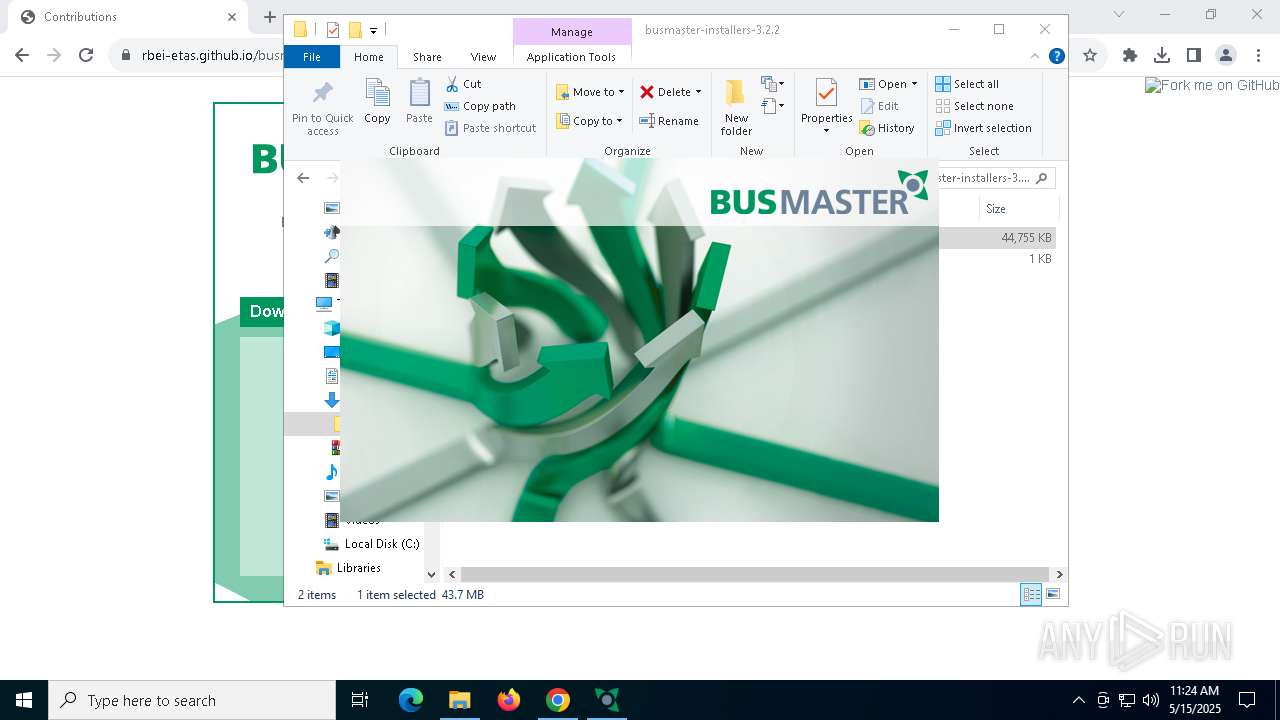Click navigation pane scroll down arrow
The height and width of the screenshot is (720, 1280).
pos(431,574)
